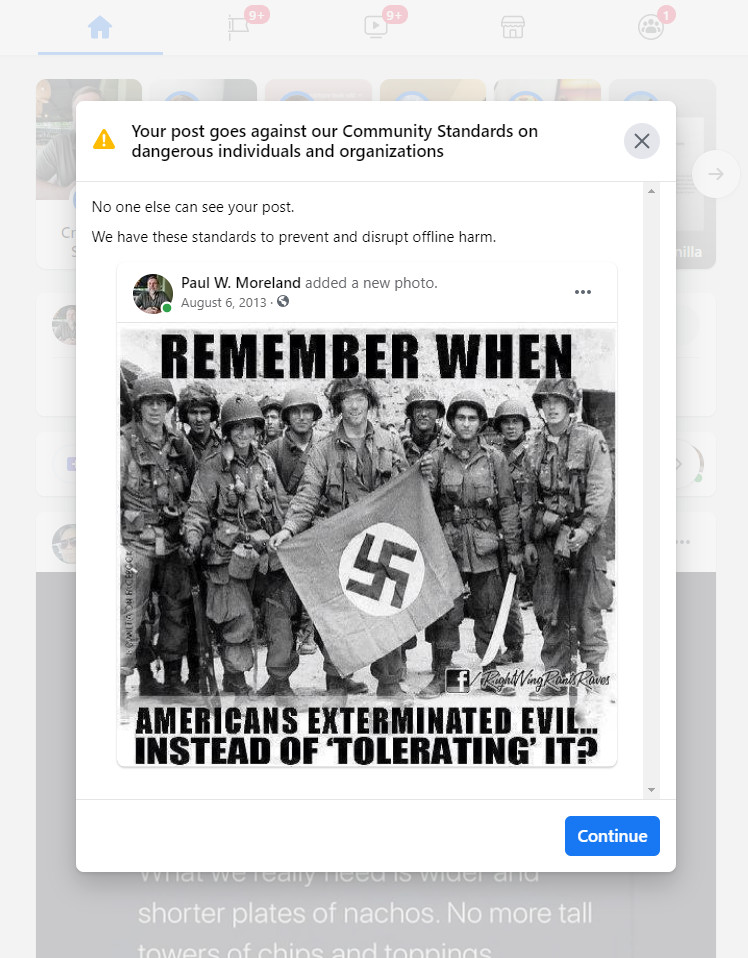Click the Continue button
This screenshot has height=958, width=748.
612,836
